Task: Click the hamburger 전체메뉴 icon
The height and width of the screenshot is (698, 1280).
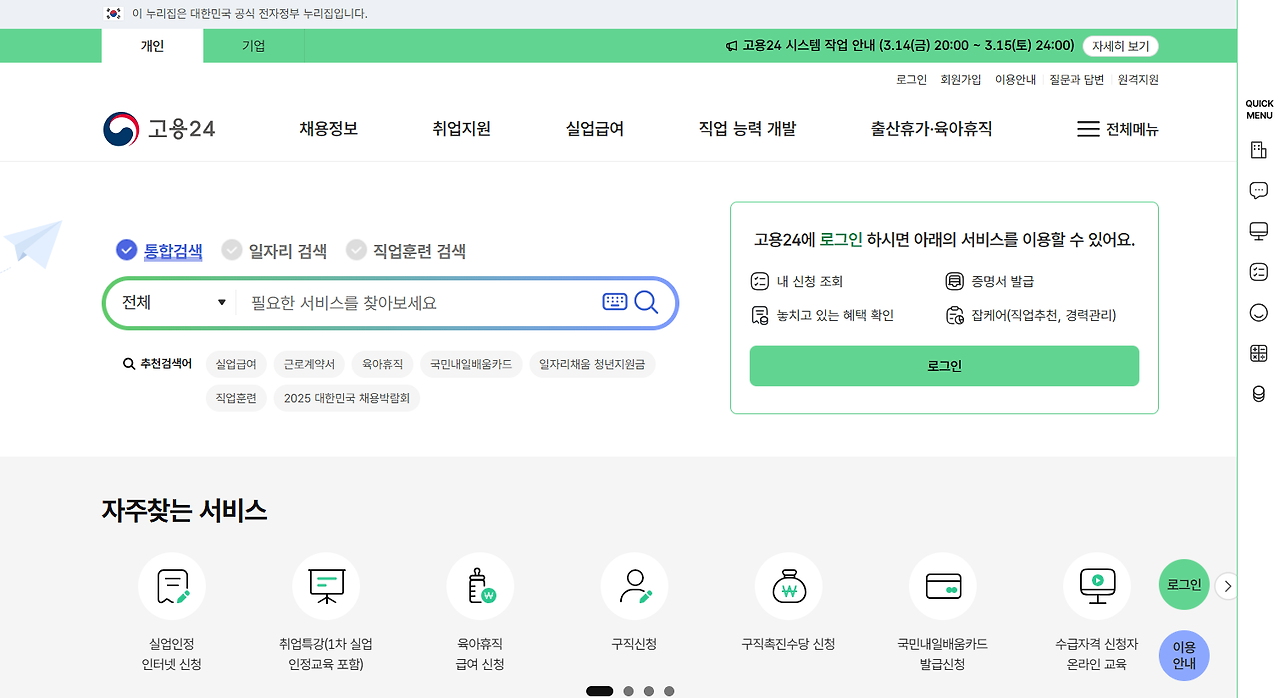Action: click(x=1088, y=129)
